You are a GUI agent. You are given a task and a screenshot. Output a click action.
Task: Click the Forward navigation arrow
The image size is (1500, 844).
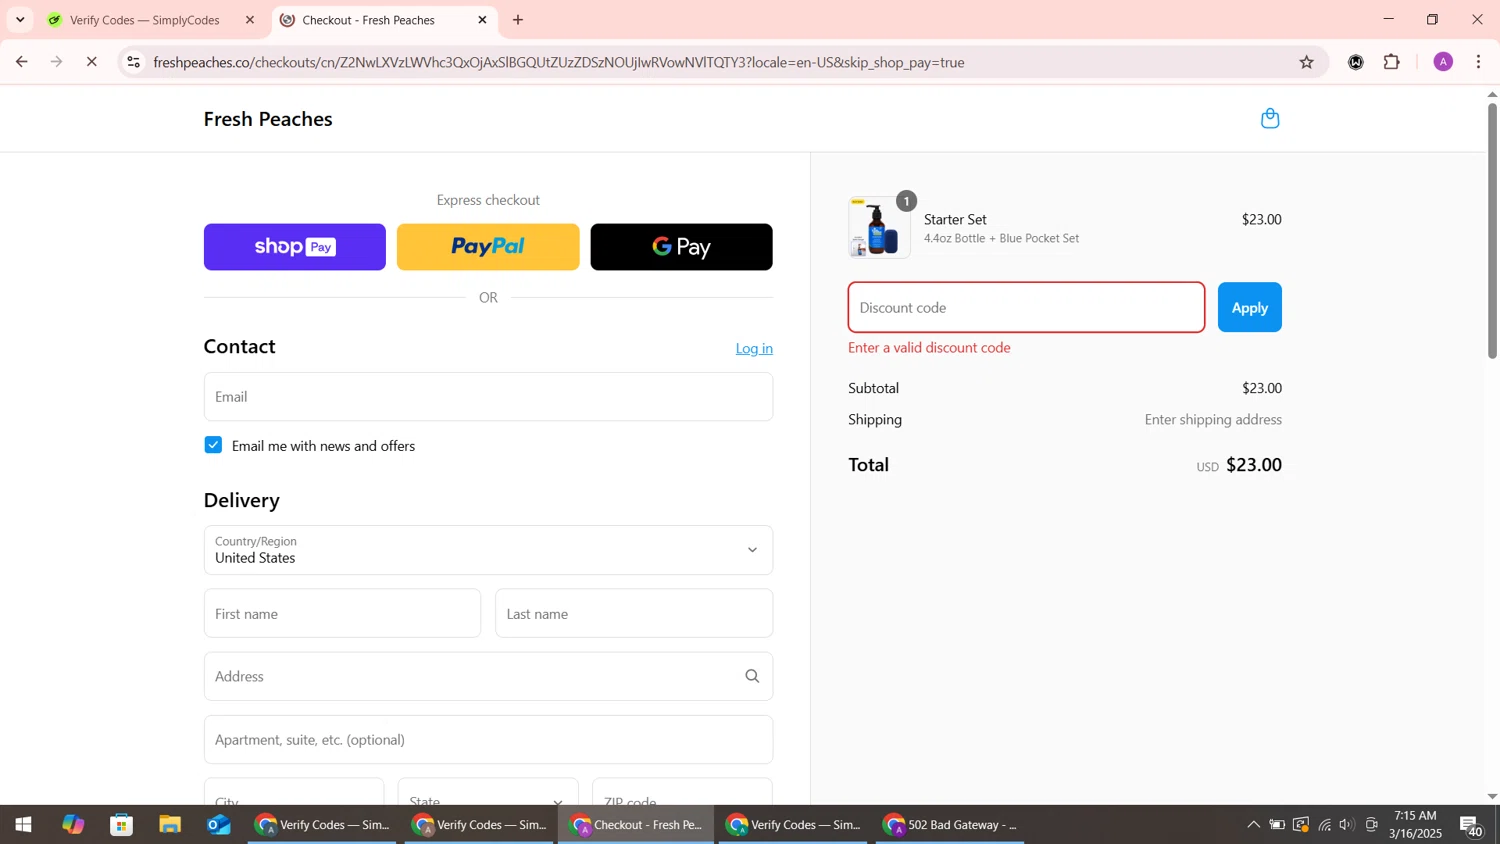pyautogui.click(x=57, y=62)
